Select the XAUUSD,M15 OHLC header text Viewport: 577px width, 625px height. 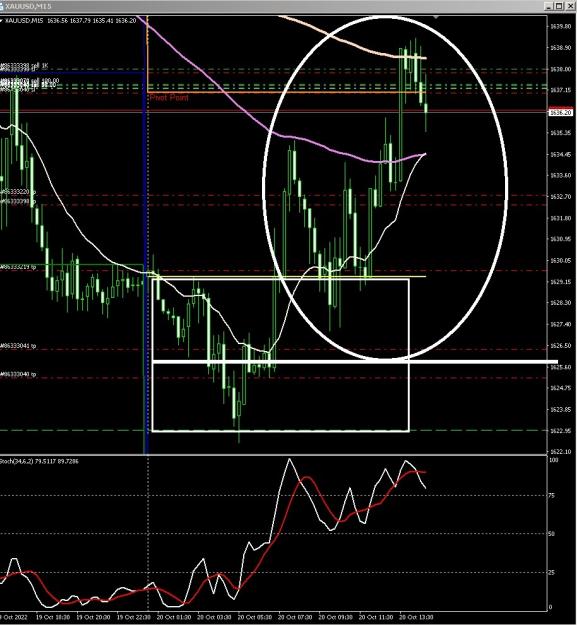pos(71,20)
